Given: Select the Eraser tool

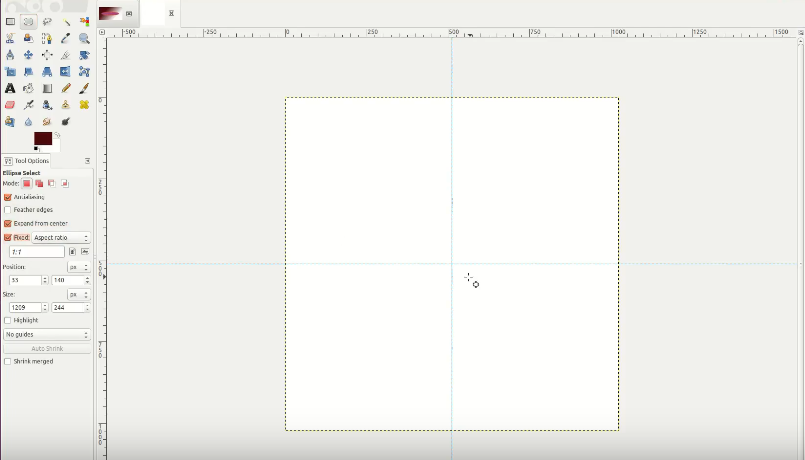Looking at the screenshot, I should point(10,105).
